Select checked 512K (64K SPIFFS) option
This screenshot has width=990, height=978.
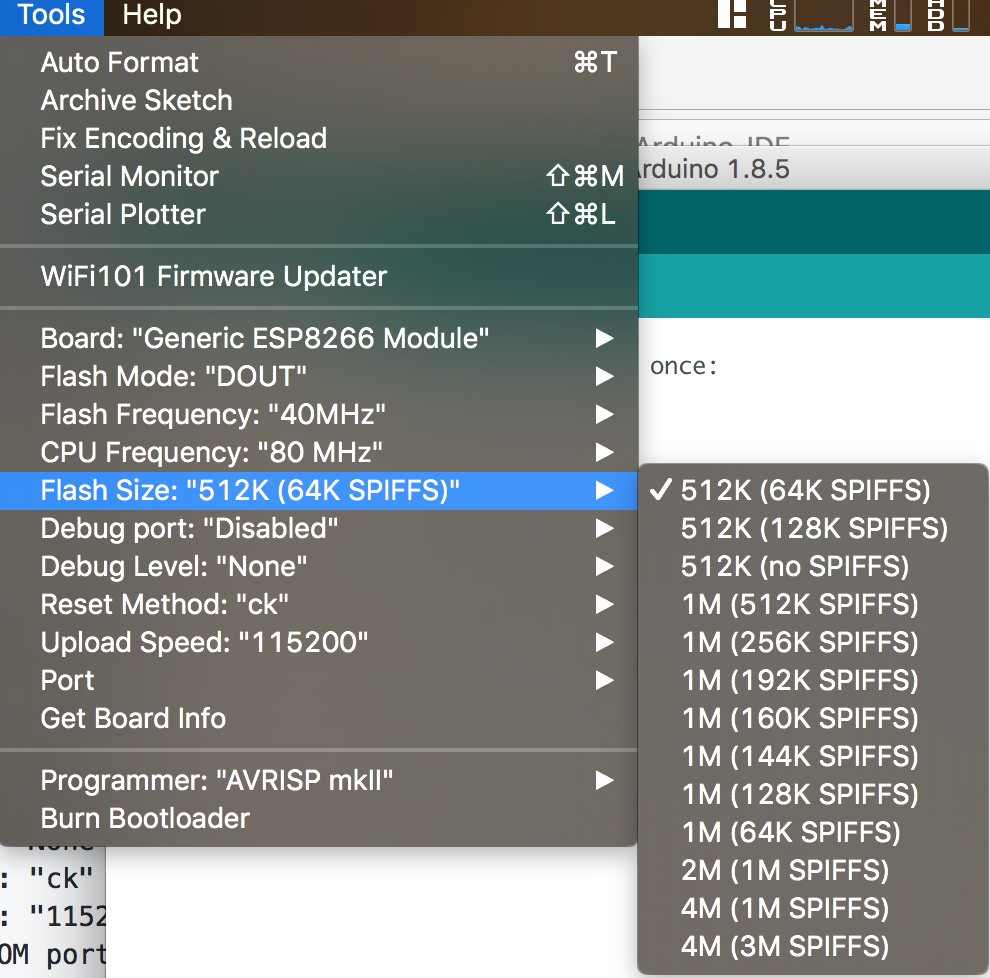click(813, 491)
